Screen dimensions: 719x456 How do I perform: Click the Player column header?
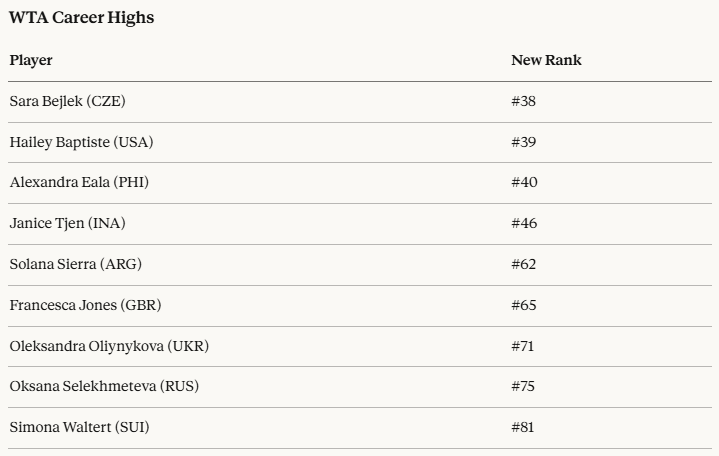tap(31, 60)
